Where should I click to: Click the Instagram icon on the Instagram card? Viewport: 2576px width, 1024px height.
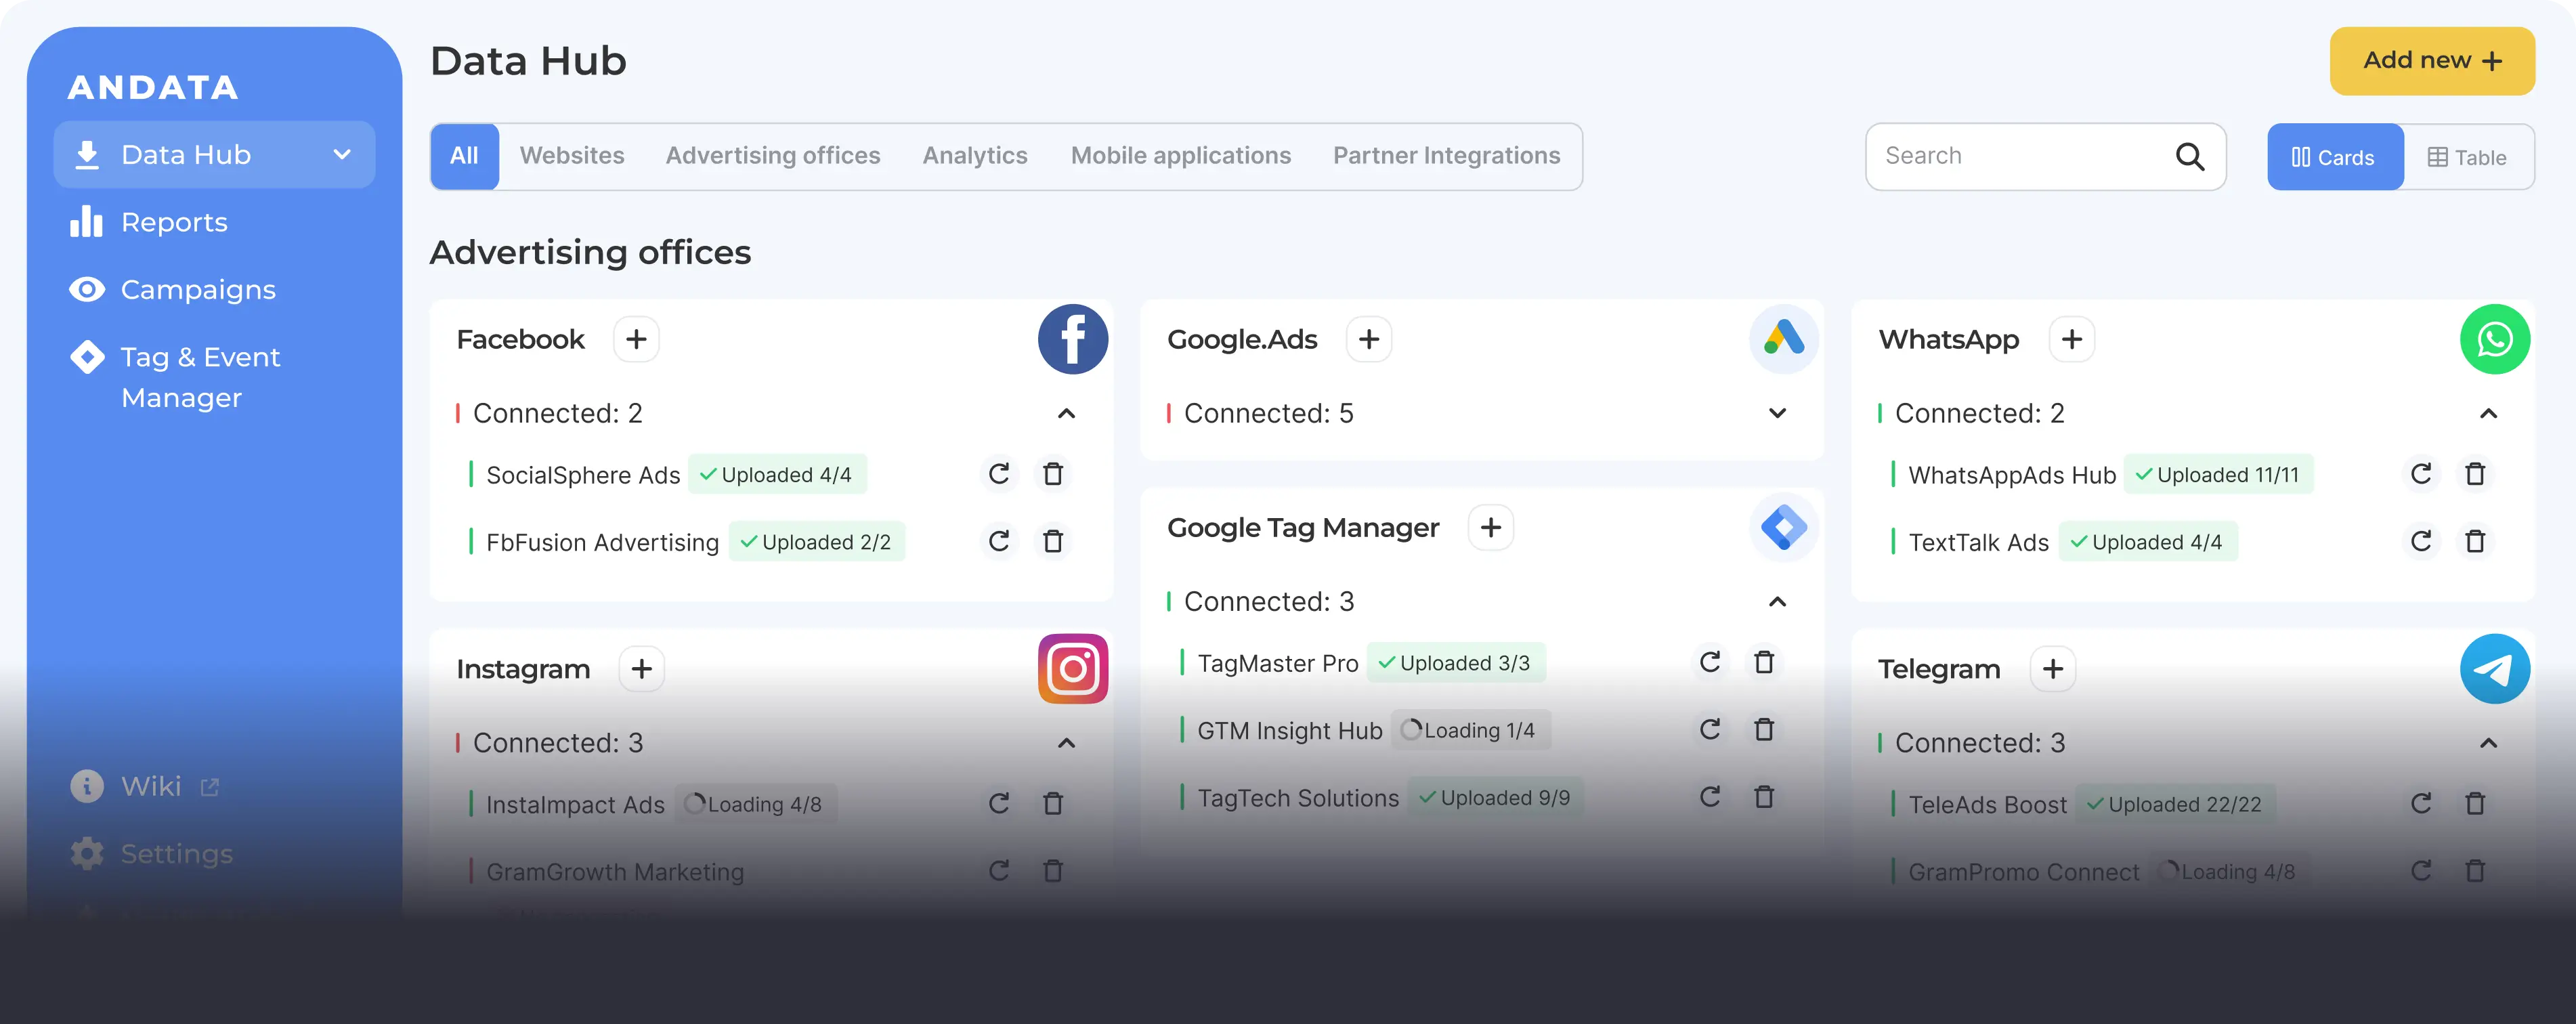pos(1072,668)
